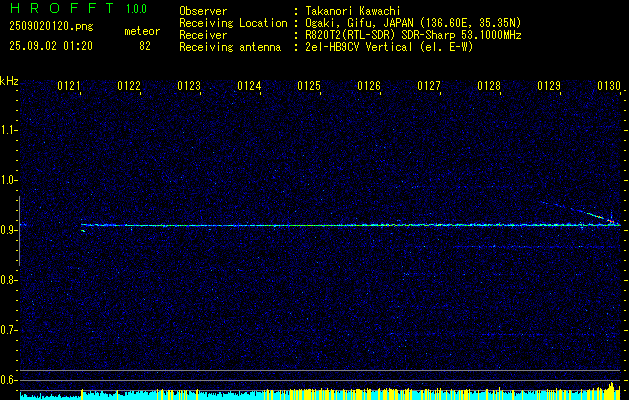Click the 0121 time marker
The width and height of the screenshot is (629, 400).
point(69,85)
